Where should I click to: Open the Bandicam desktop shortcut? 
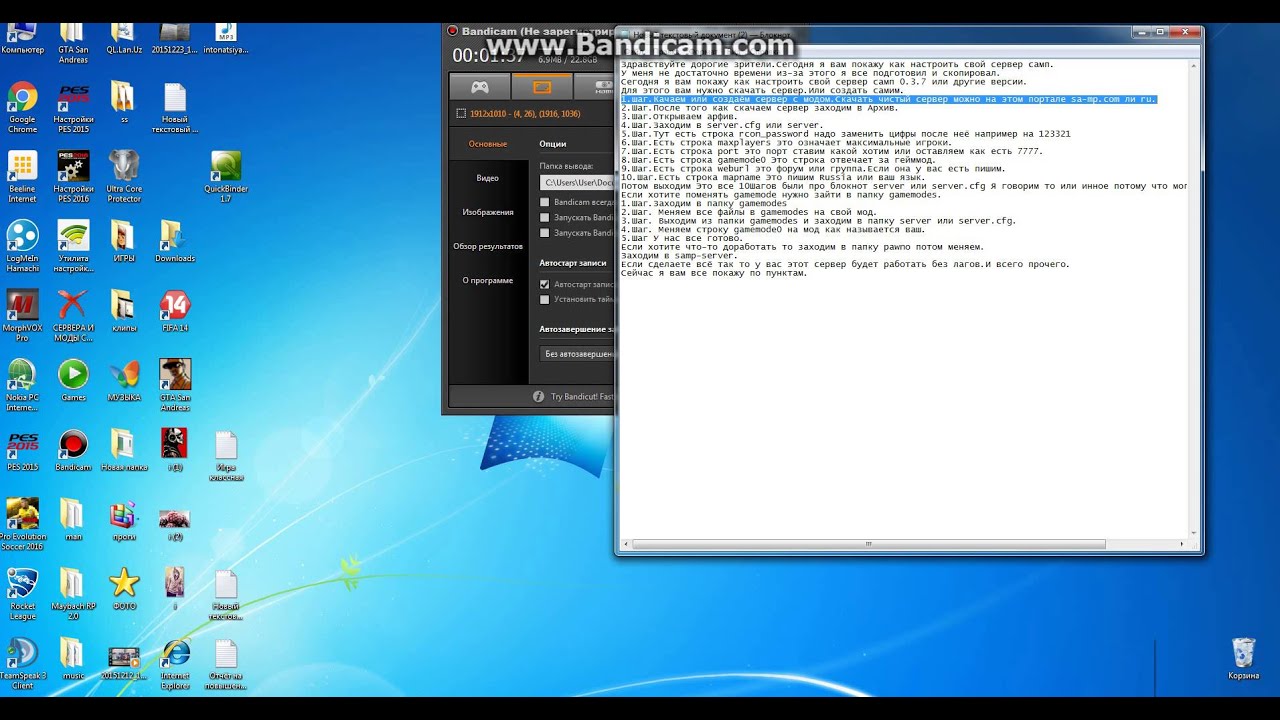[x=73, y=450]
